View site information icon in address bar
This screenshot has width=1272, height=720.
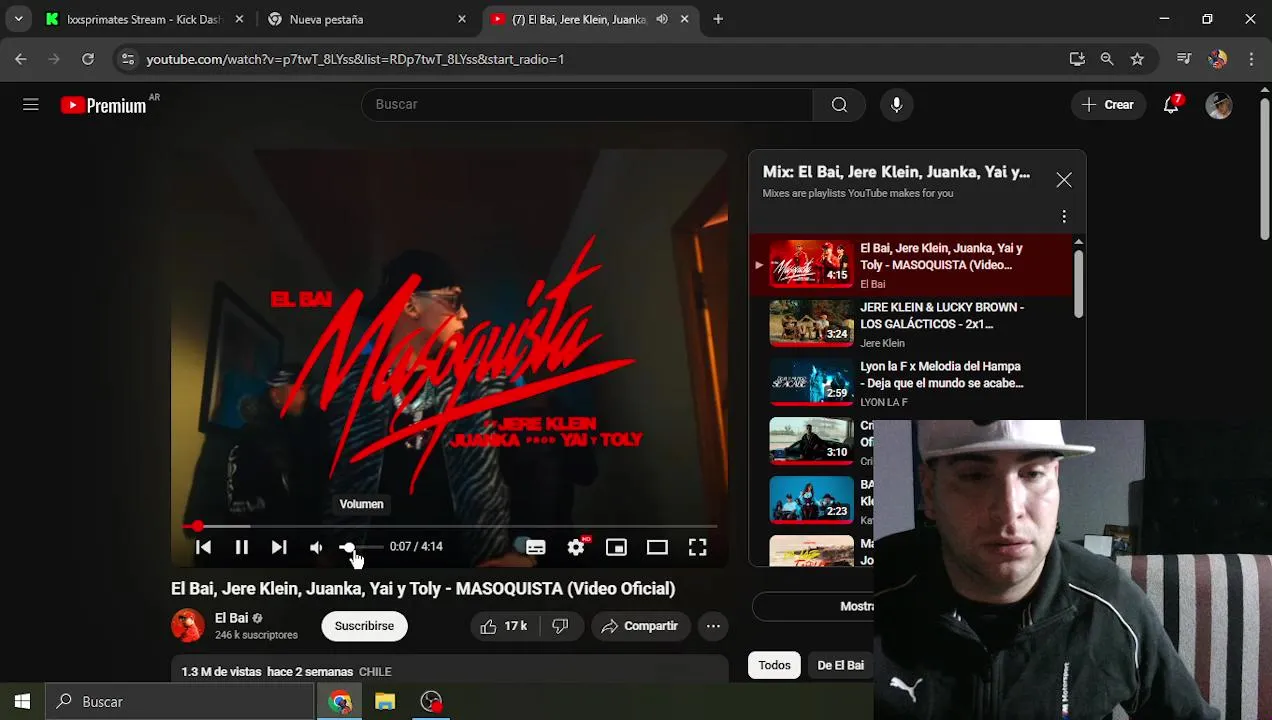point(127,59)
